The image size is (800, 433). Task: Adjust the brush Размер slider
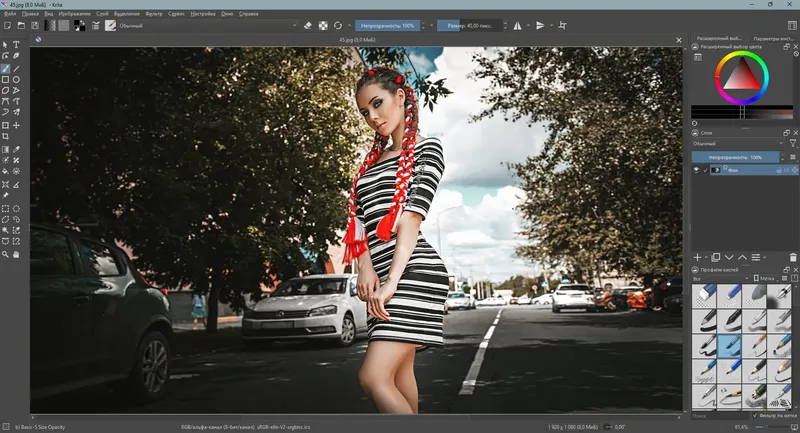[x=470, y=25]
